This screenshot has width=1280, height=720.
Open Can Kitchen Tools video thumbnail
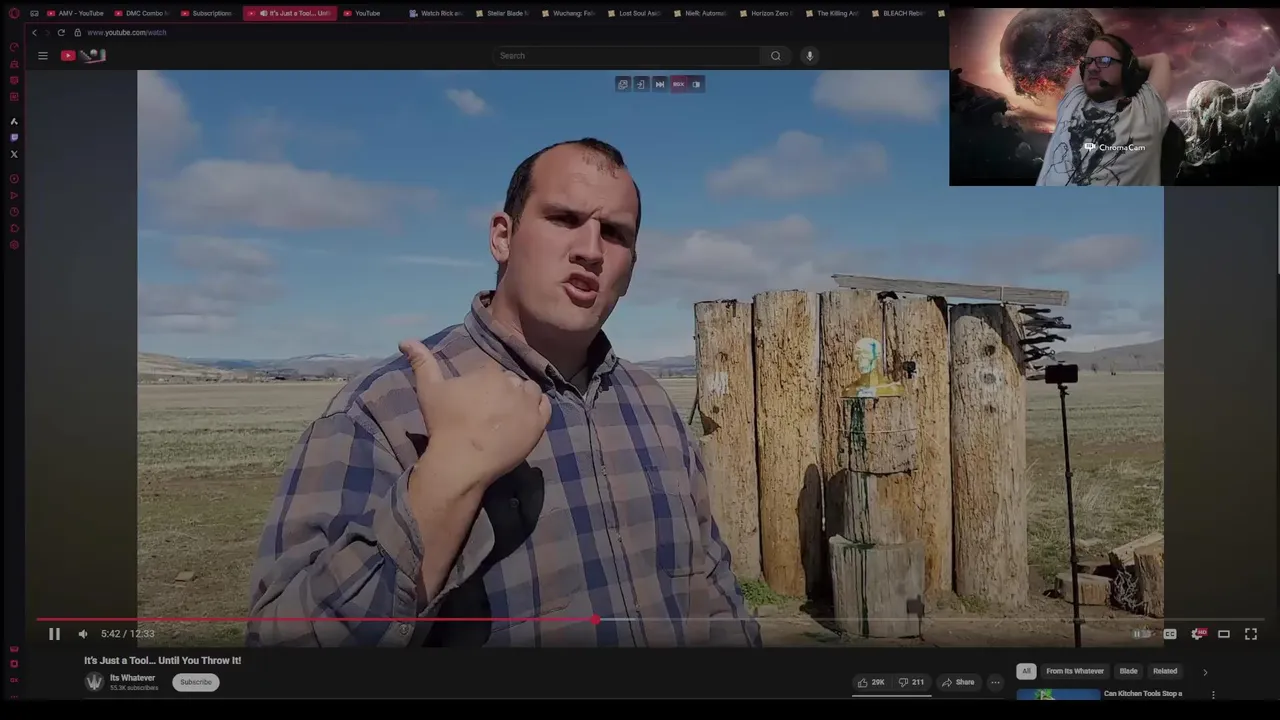coord(1058,695)
